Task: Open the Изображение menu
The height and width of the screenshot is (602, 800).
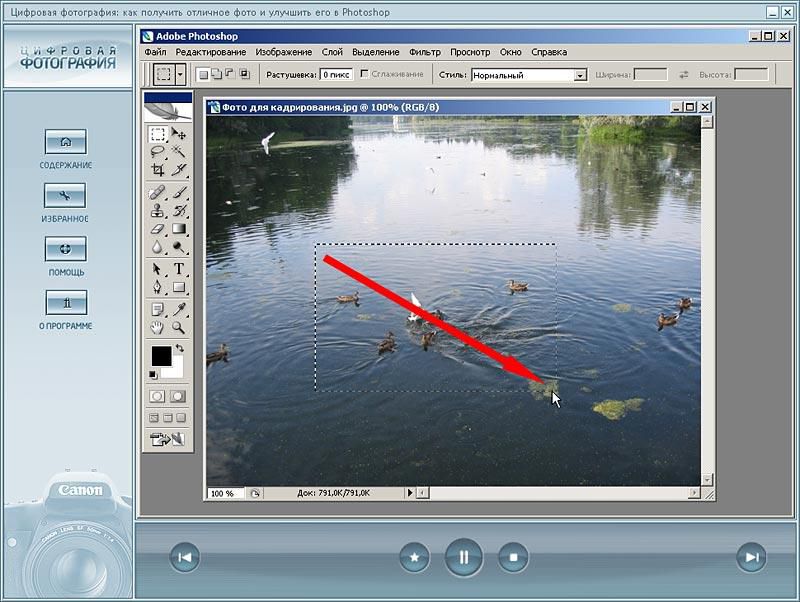Action: 285,52
